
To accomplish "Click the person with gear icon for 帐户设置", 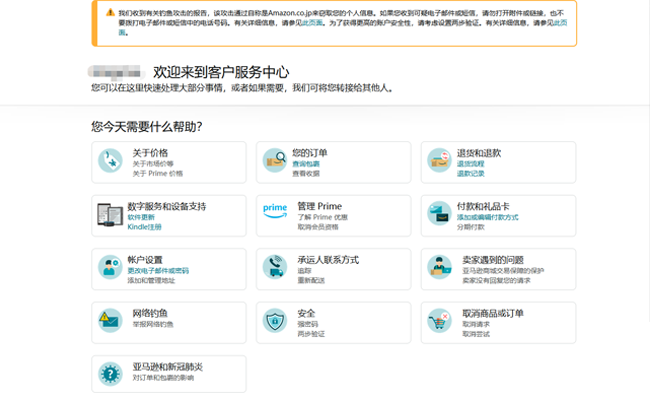I will click(110, 267).
